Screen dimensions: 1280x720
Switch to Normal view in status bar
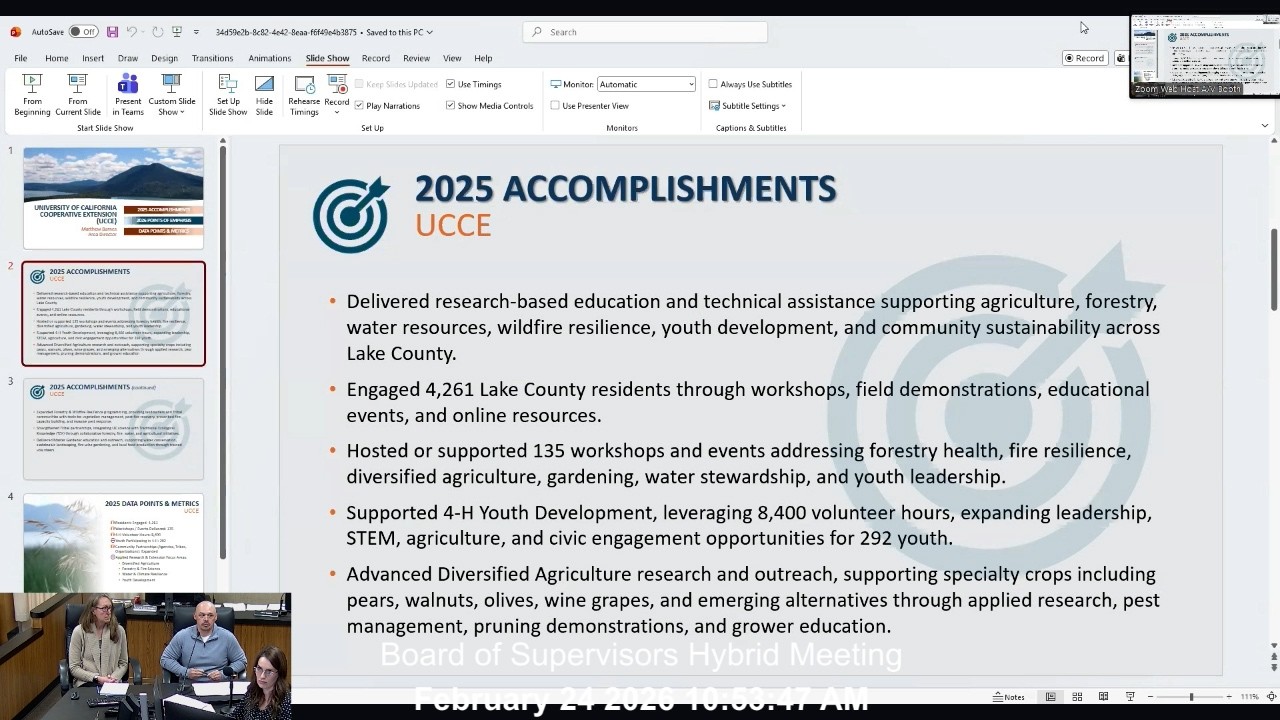pyautogui.click(x=1050, y=697)
